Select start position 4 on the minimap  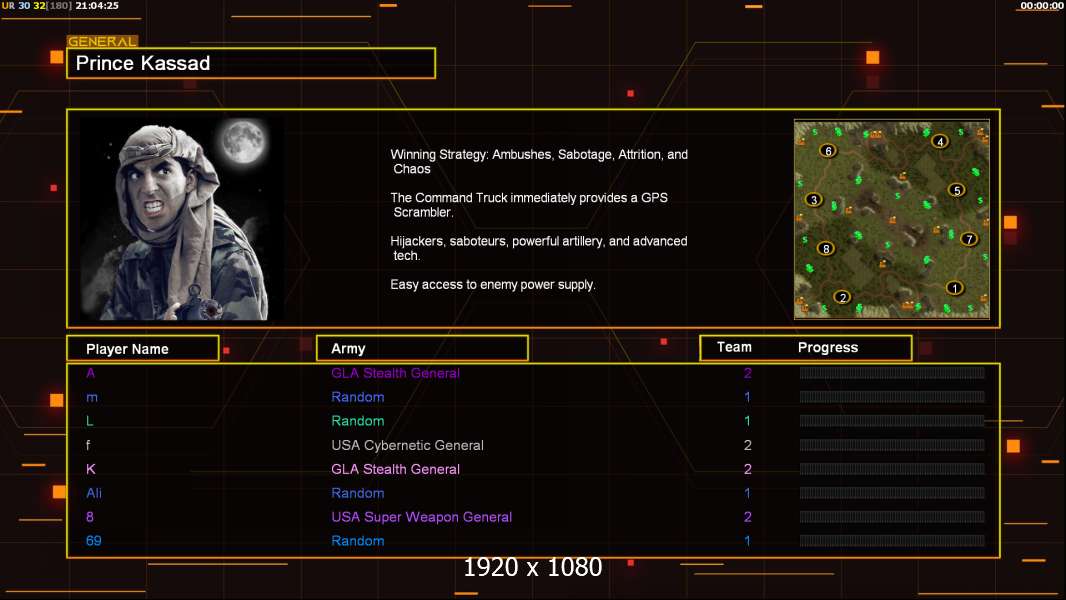[940, 141]
